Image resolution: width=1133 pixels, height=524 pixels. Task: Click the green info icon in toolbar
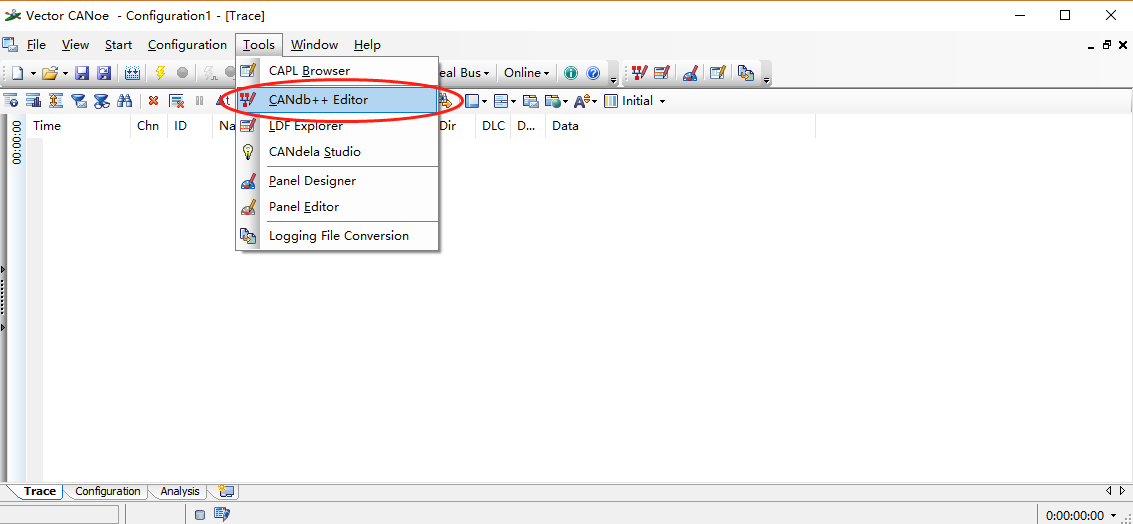pos(571,73)
